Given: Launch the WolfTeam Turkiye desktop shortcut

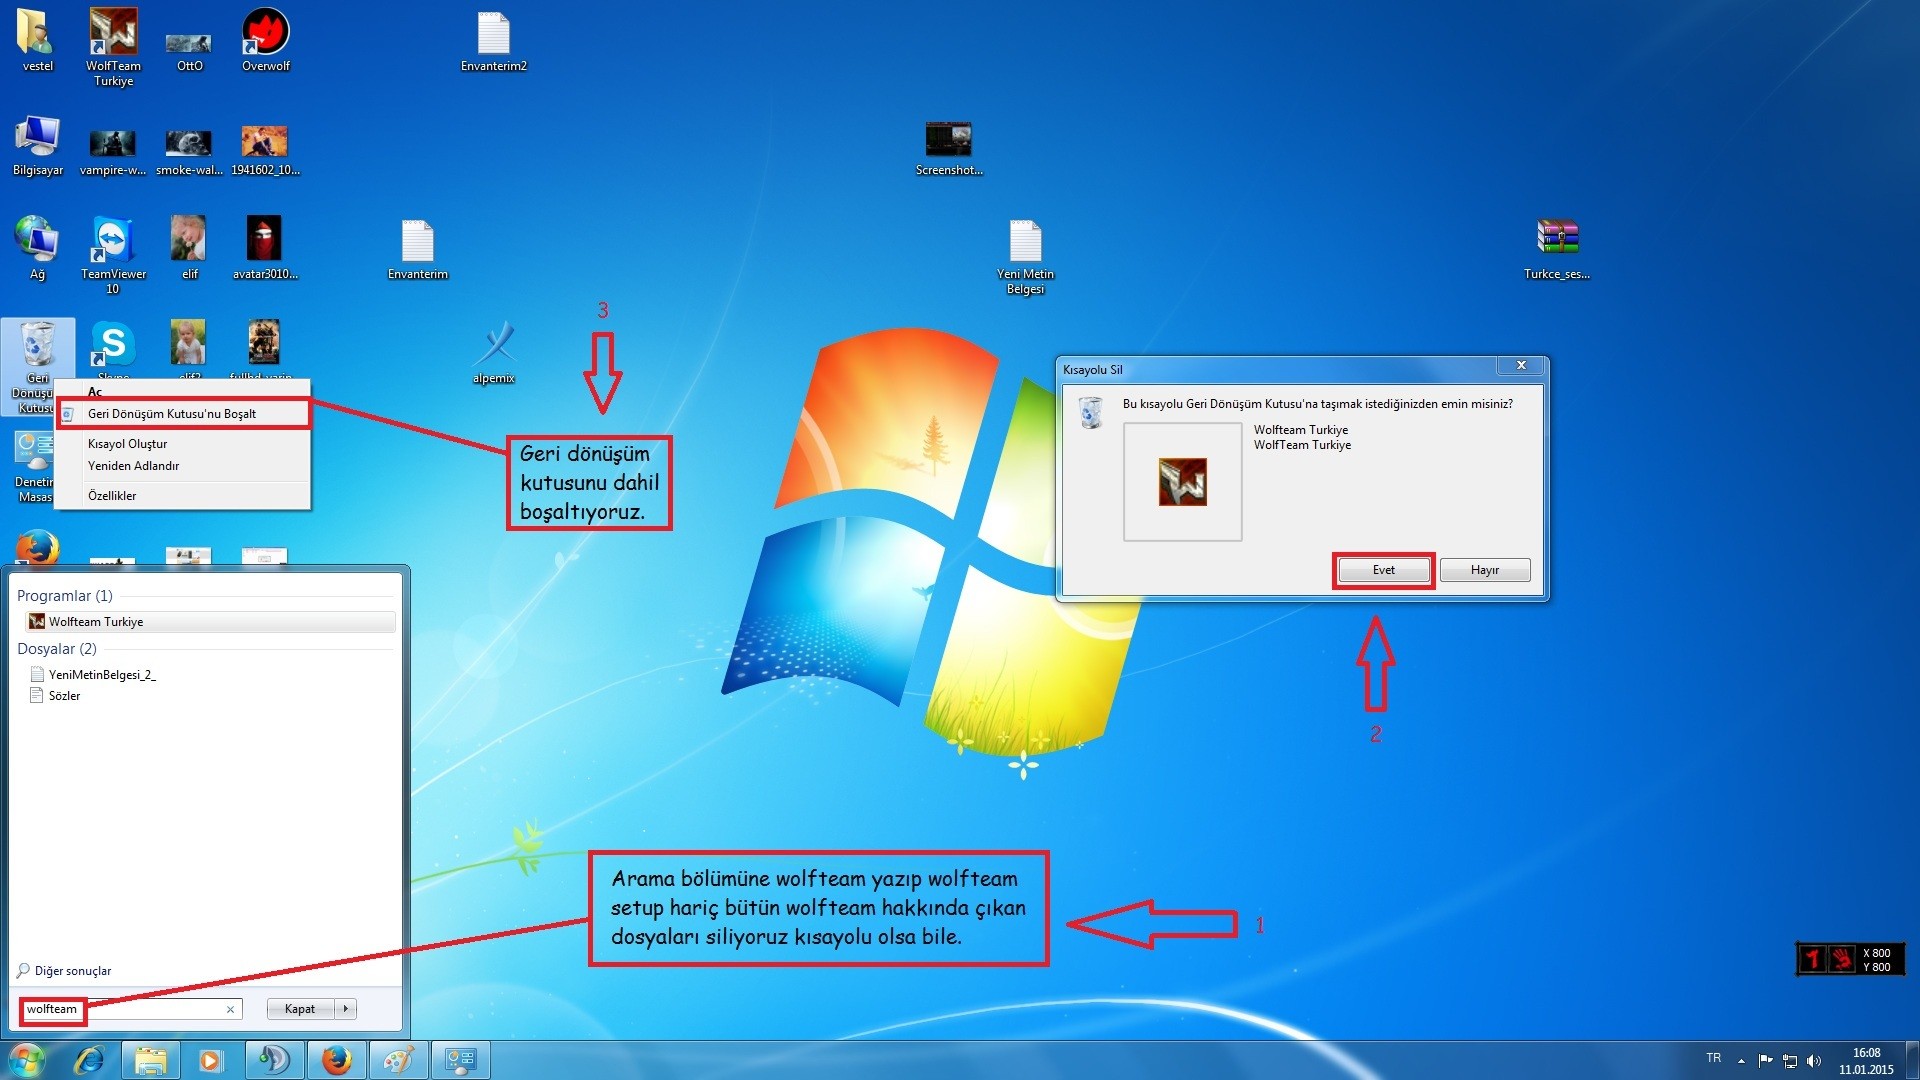Looking at the screenshot, I should (113, 47).
